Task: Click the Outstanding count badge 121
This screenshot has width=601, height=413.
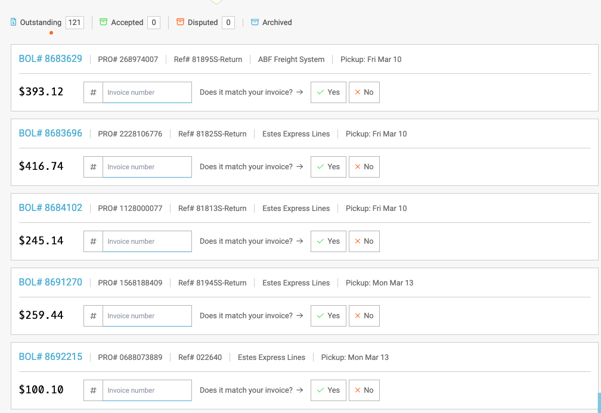Action: [x=74, y=22]
